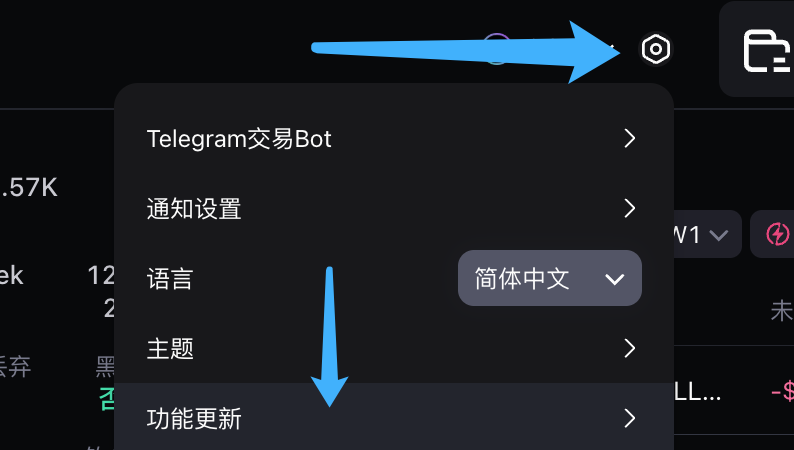
Task: Click the truncated LL... token name
Action: (697, 392)
